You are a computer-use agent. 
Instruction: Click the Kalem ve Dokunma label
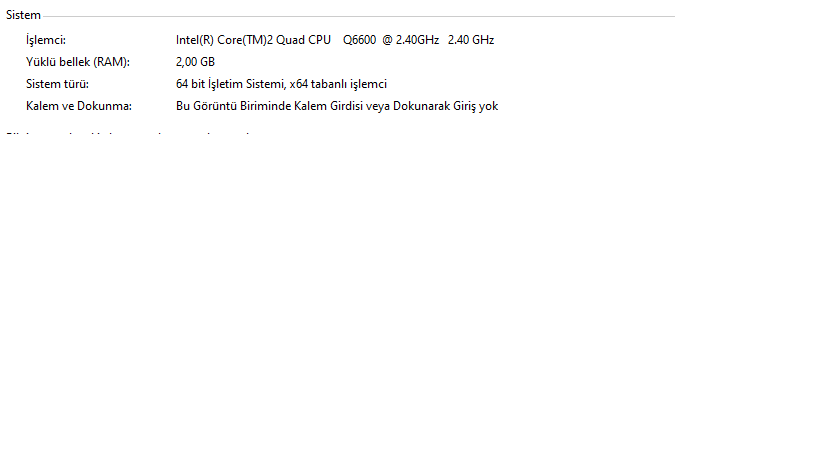[x=79, y=106]
